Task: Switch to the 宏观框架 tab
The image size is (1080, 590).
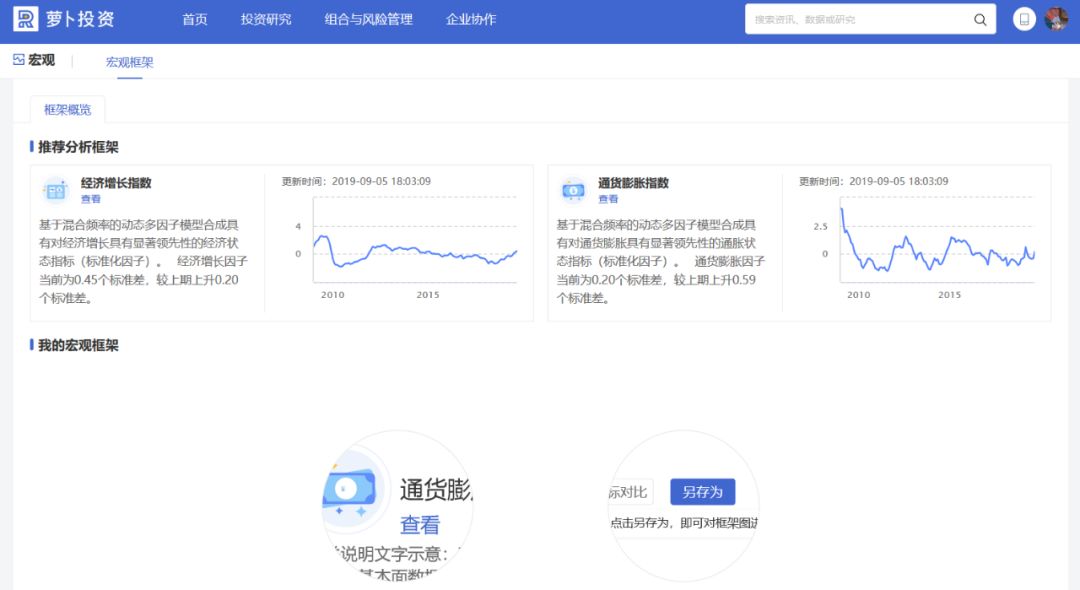Action: click(x=130, y=62)
